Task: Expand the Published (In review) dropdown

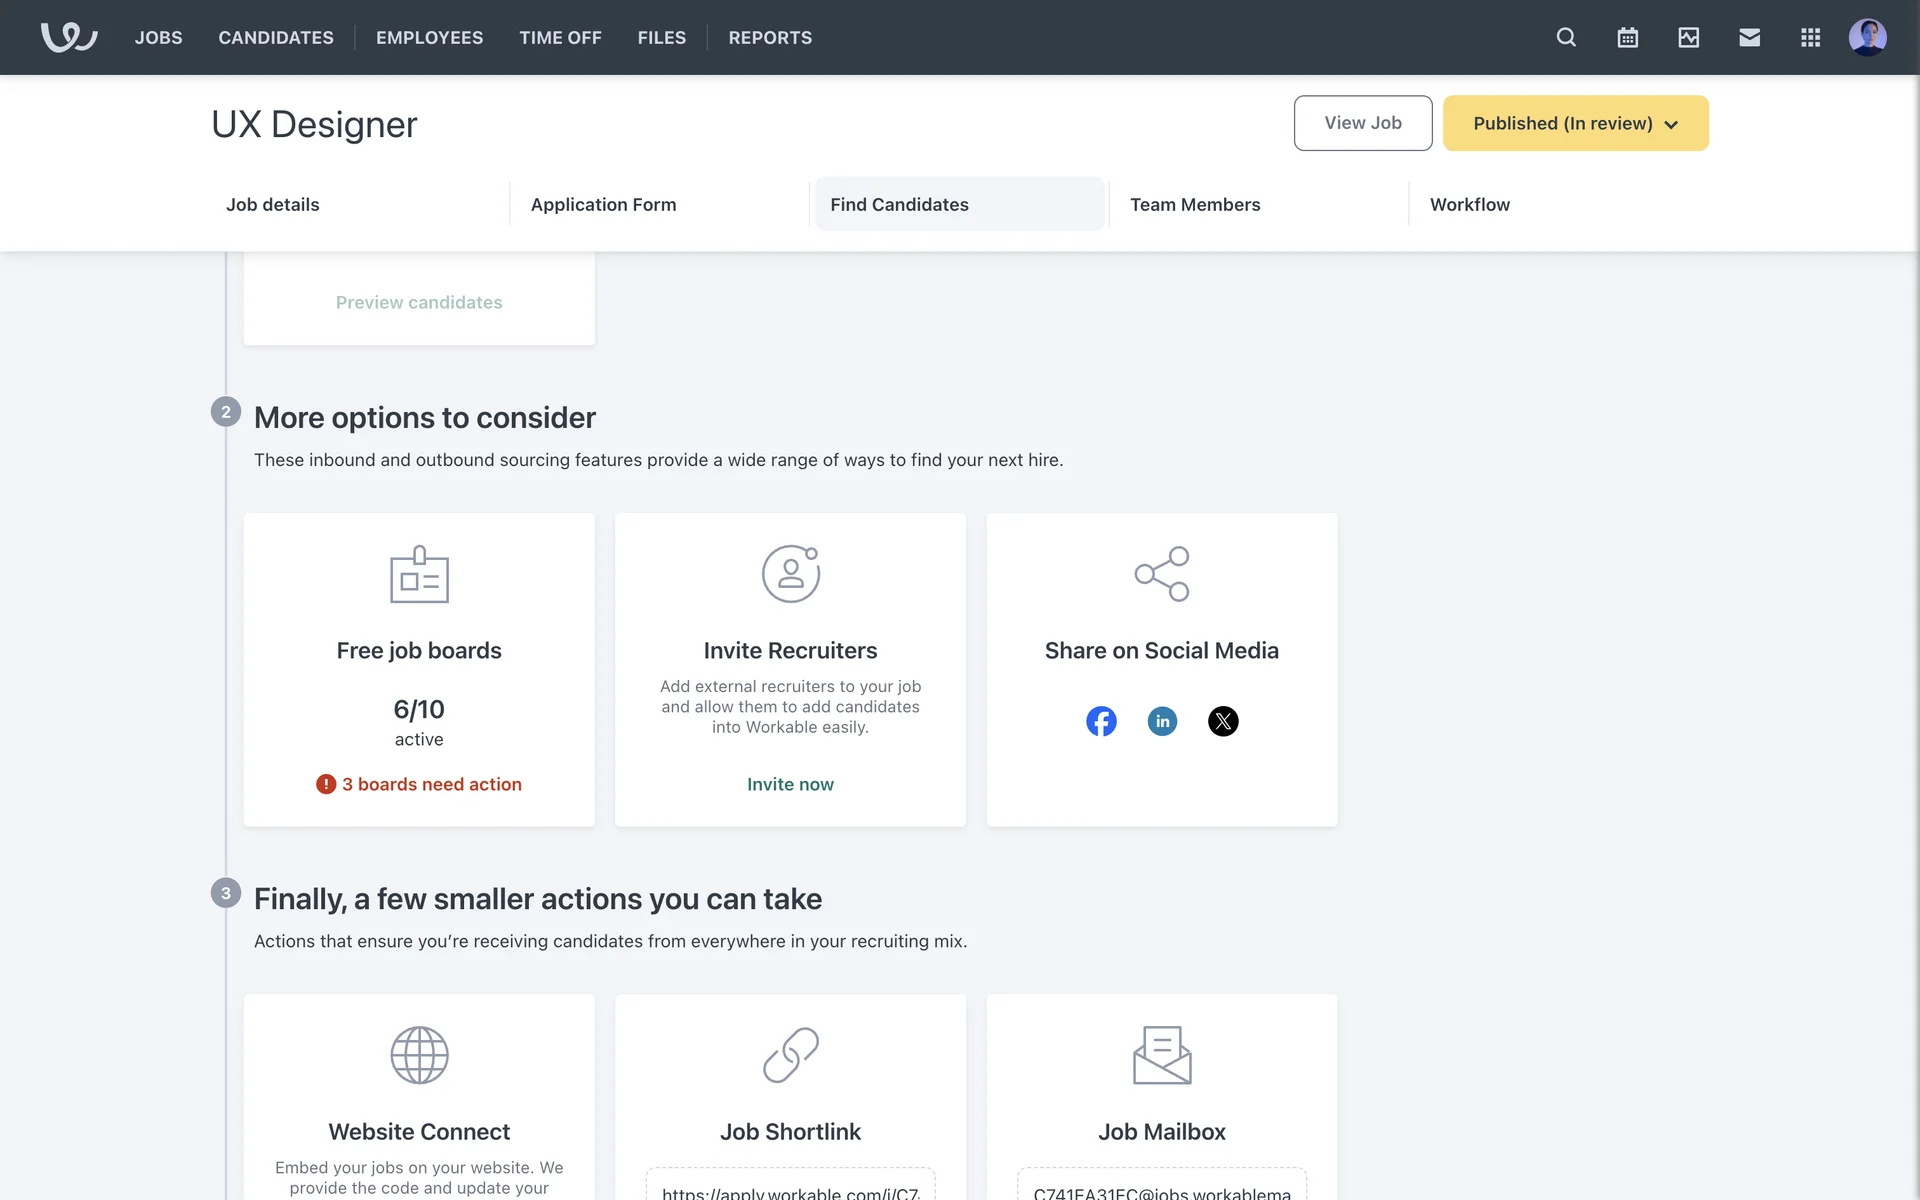Action: point(1575,123)
